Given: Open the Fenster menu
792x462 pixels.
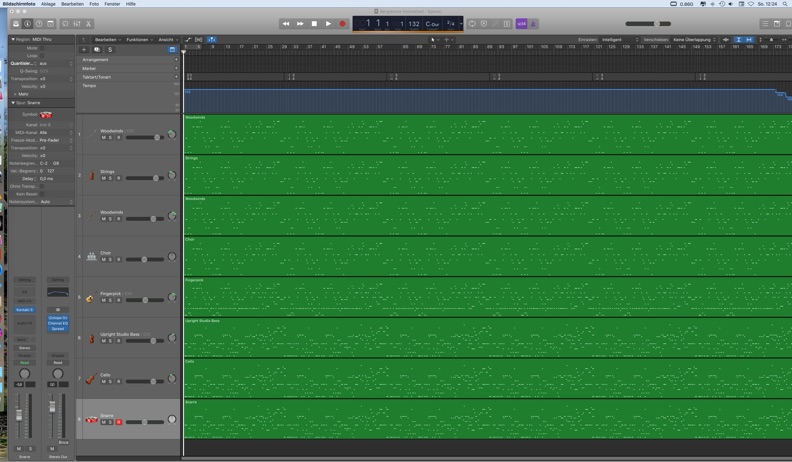Looking at the screenshot, I should [112, 4].
